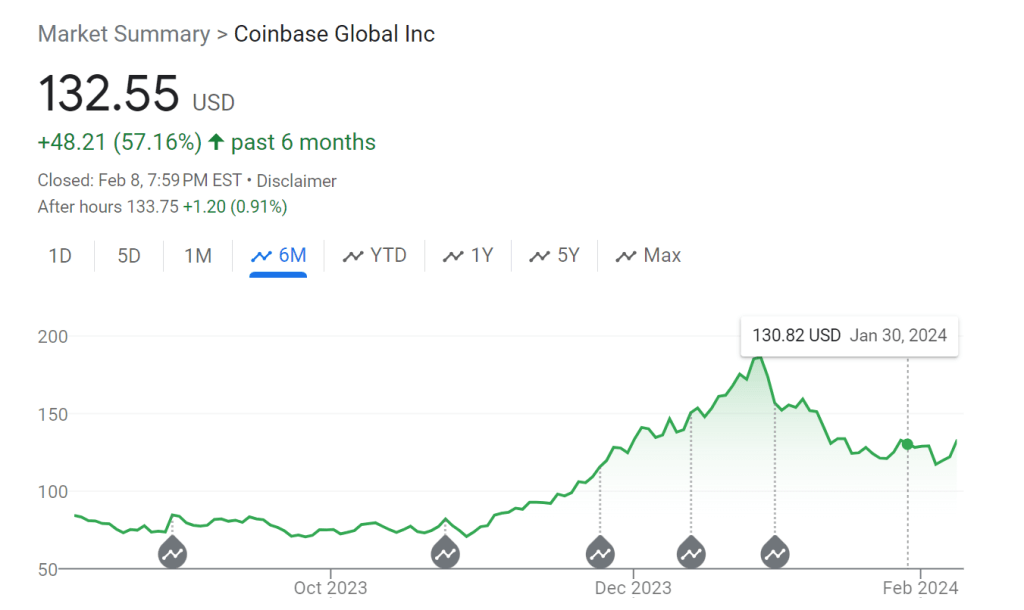The height and width of the screenshot is (610, 1024).
Task: Select the rightmost news marker below the peak
Action: pos(775,551)
